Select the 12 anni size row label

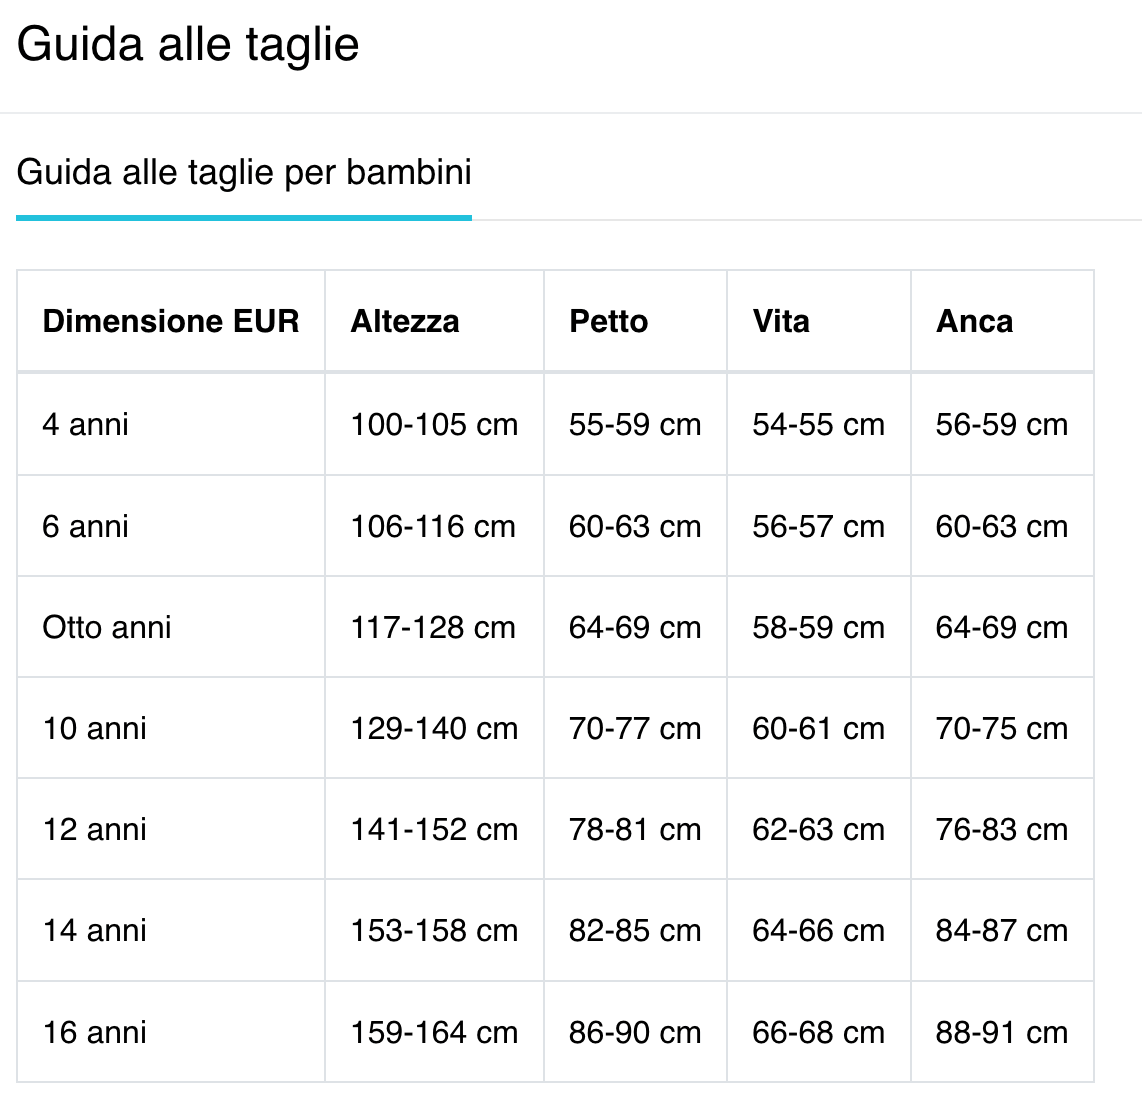[95, 829]
